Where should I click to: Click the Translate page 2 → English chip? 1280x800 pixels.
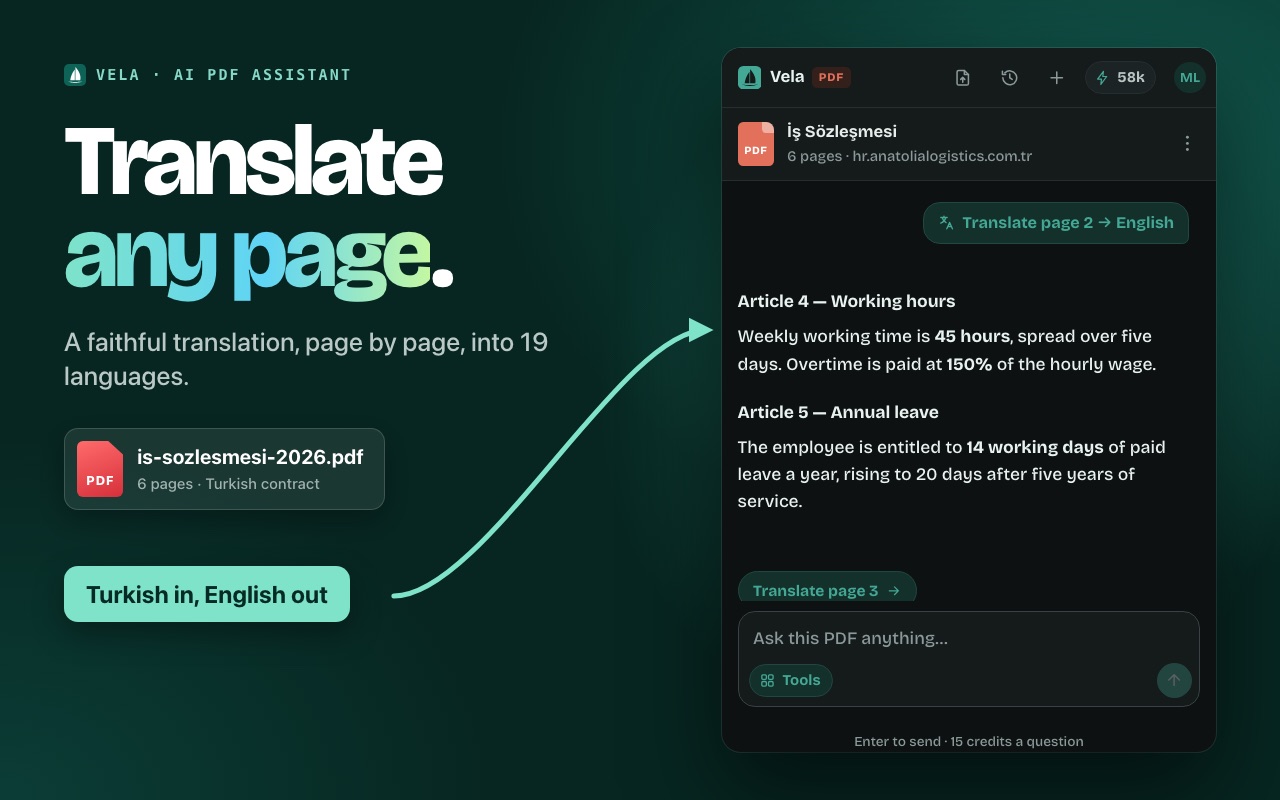click(x=1056, y=223)
